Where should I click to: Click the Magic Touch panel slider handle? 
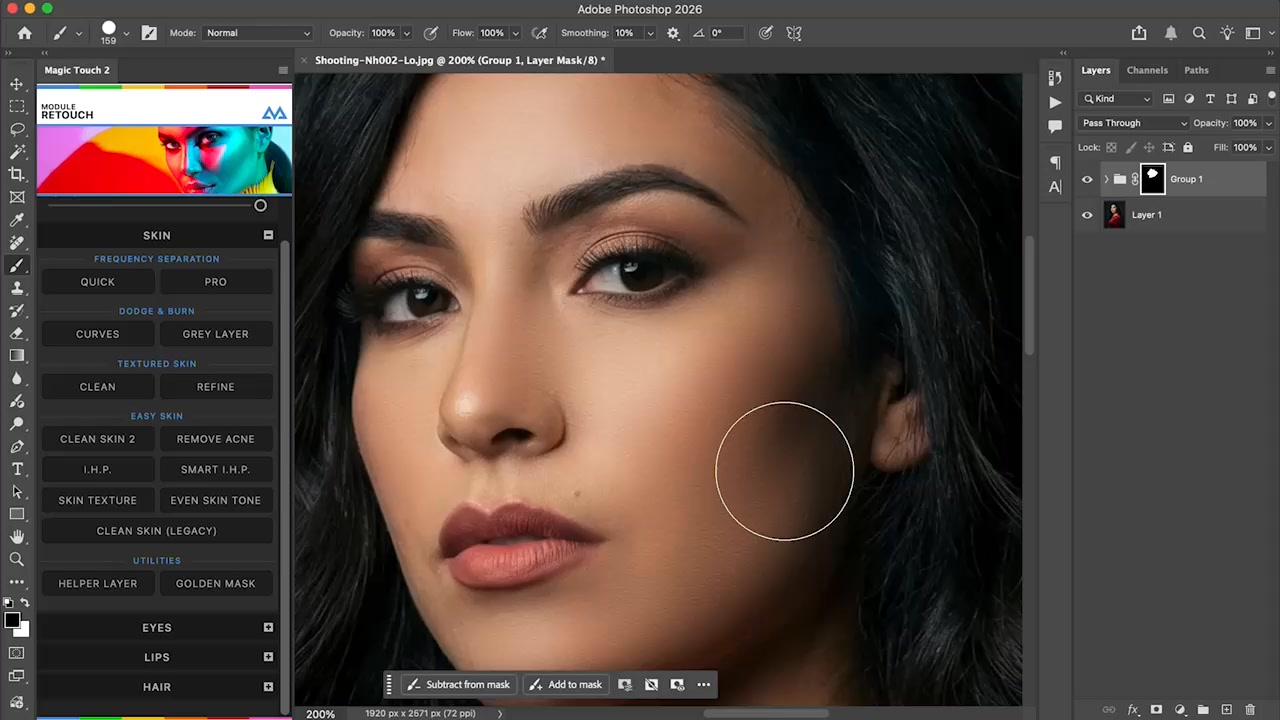click(260, 205)
